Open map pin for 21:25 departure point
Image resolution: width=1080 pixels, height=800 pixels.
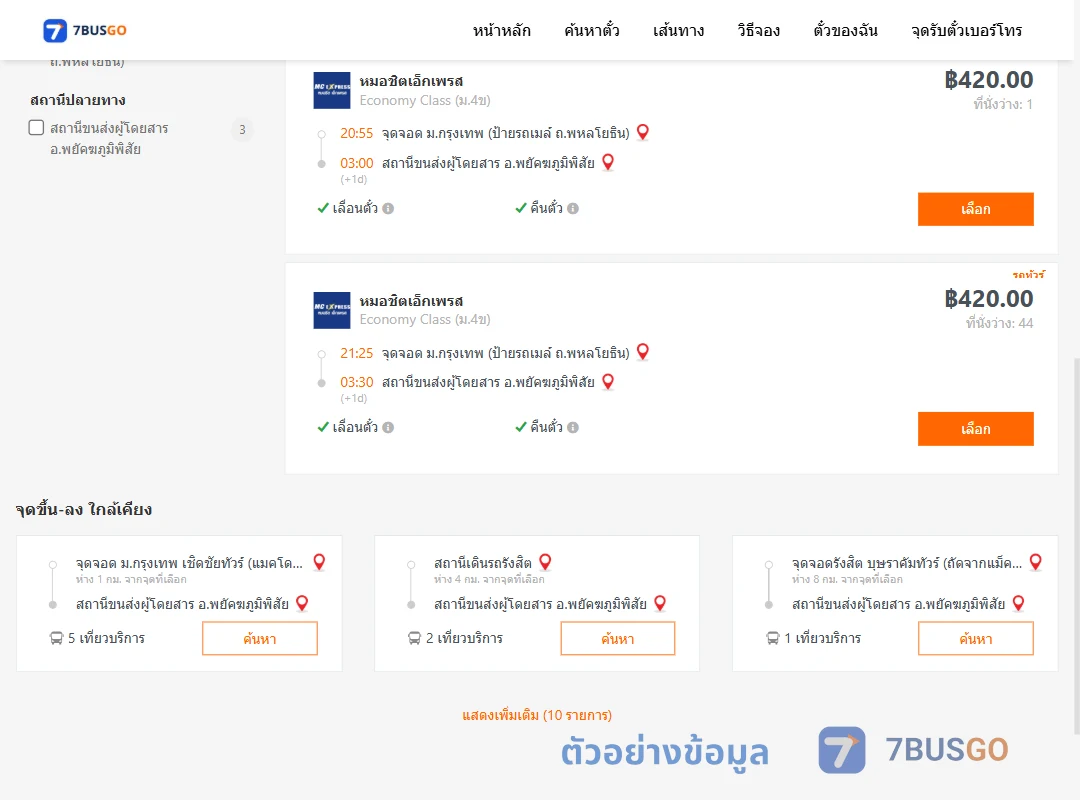pyautogui.click(x=643, y=351)
